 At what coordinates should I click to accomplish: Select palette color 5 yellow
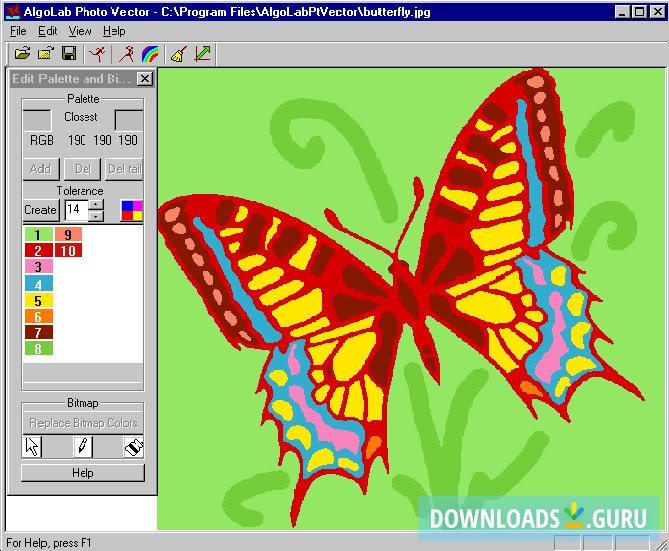click(x=38, y=300)
